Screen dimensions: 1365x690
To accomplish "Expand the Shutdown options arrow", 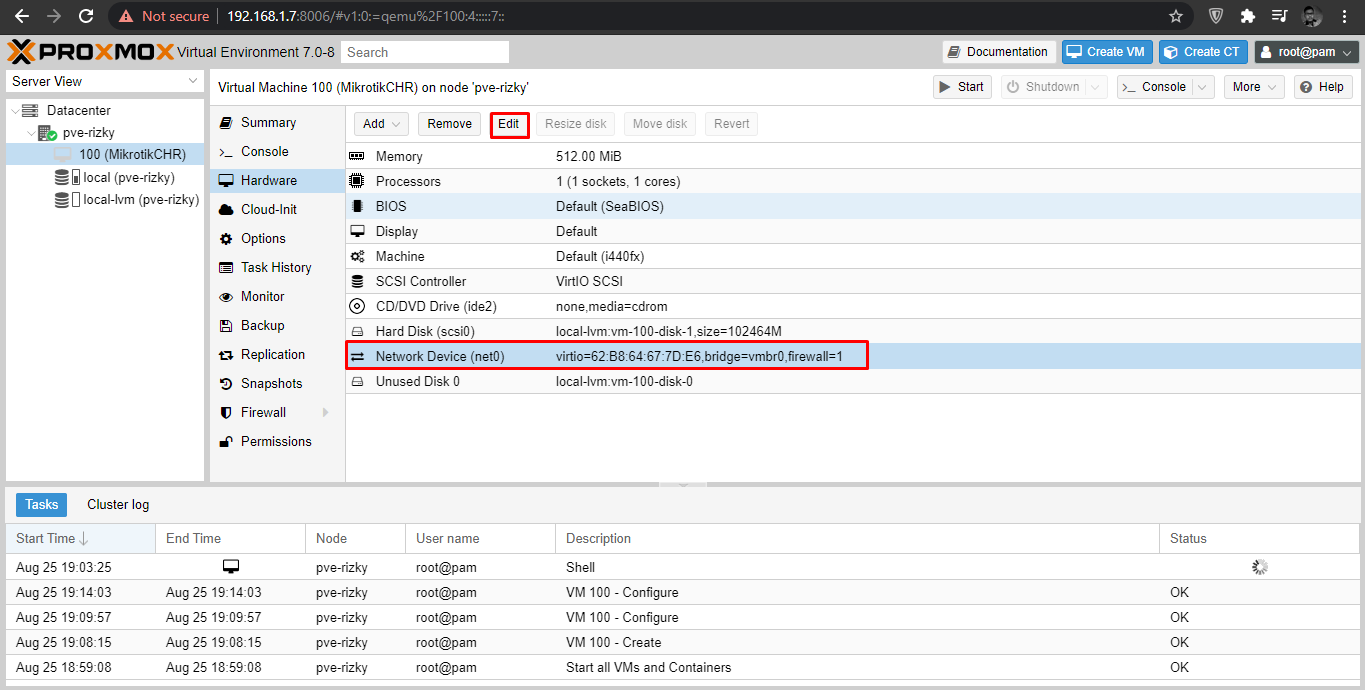I will coord(1097,87).
